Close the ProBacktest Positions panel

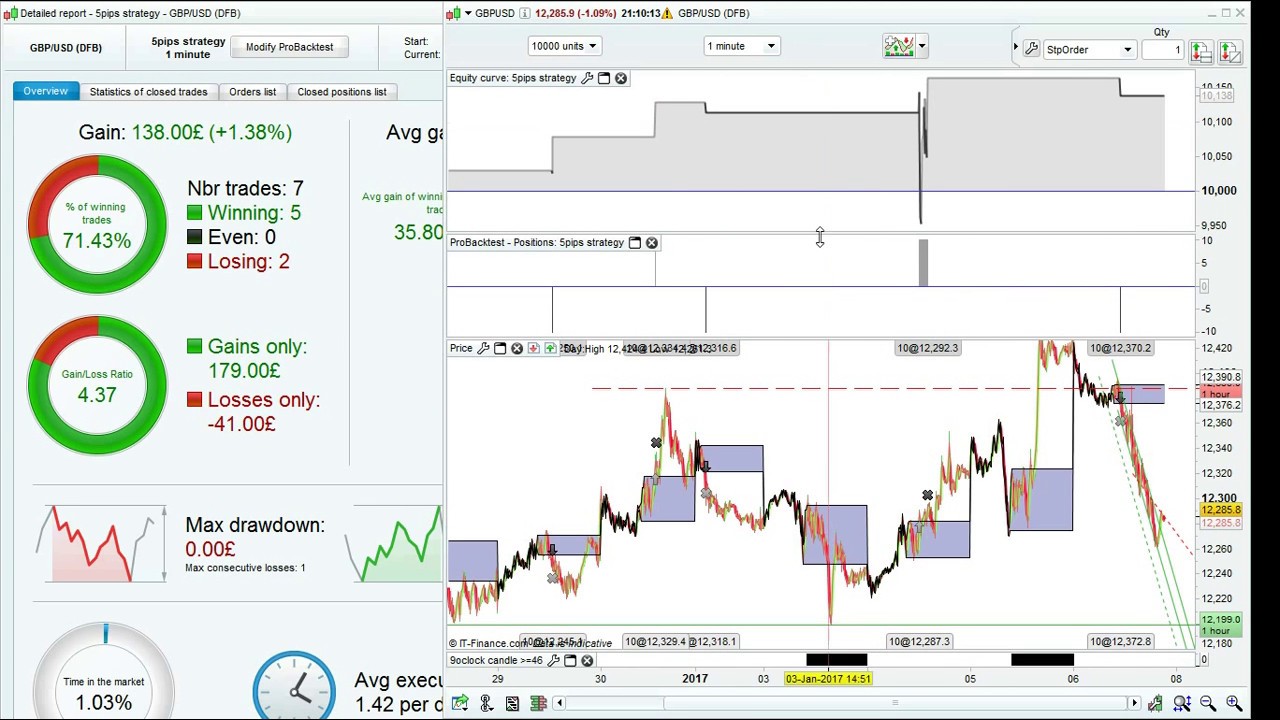(652, 242)
